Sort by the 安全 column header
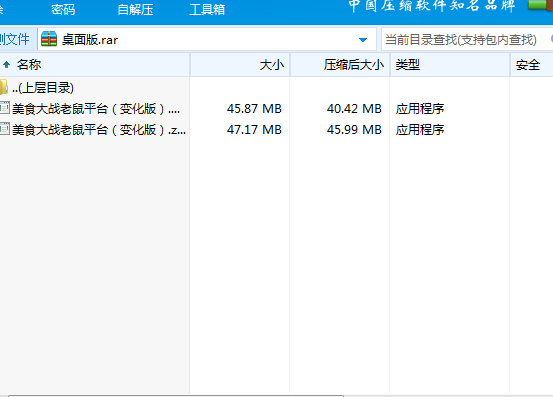This screenshot has height=397, width=553. point(528,65)
